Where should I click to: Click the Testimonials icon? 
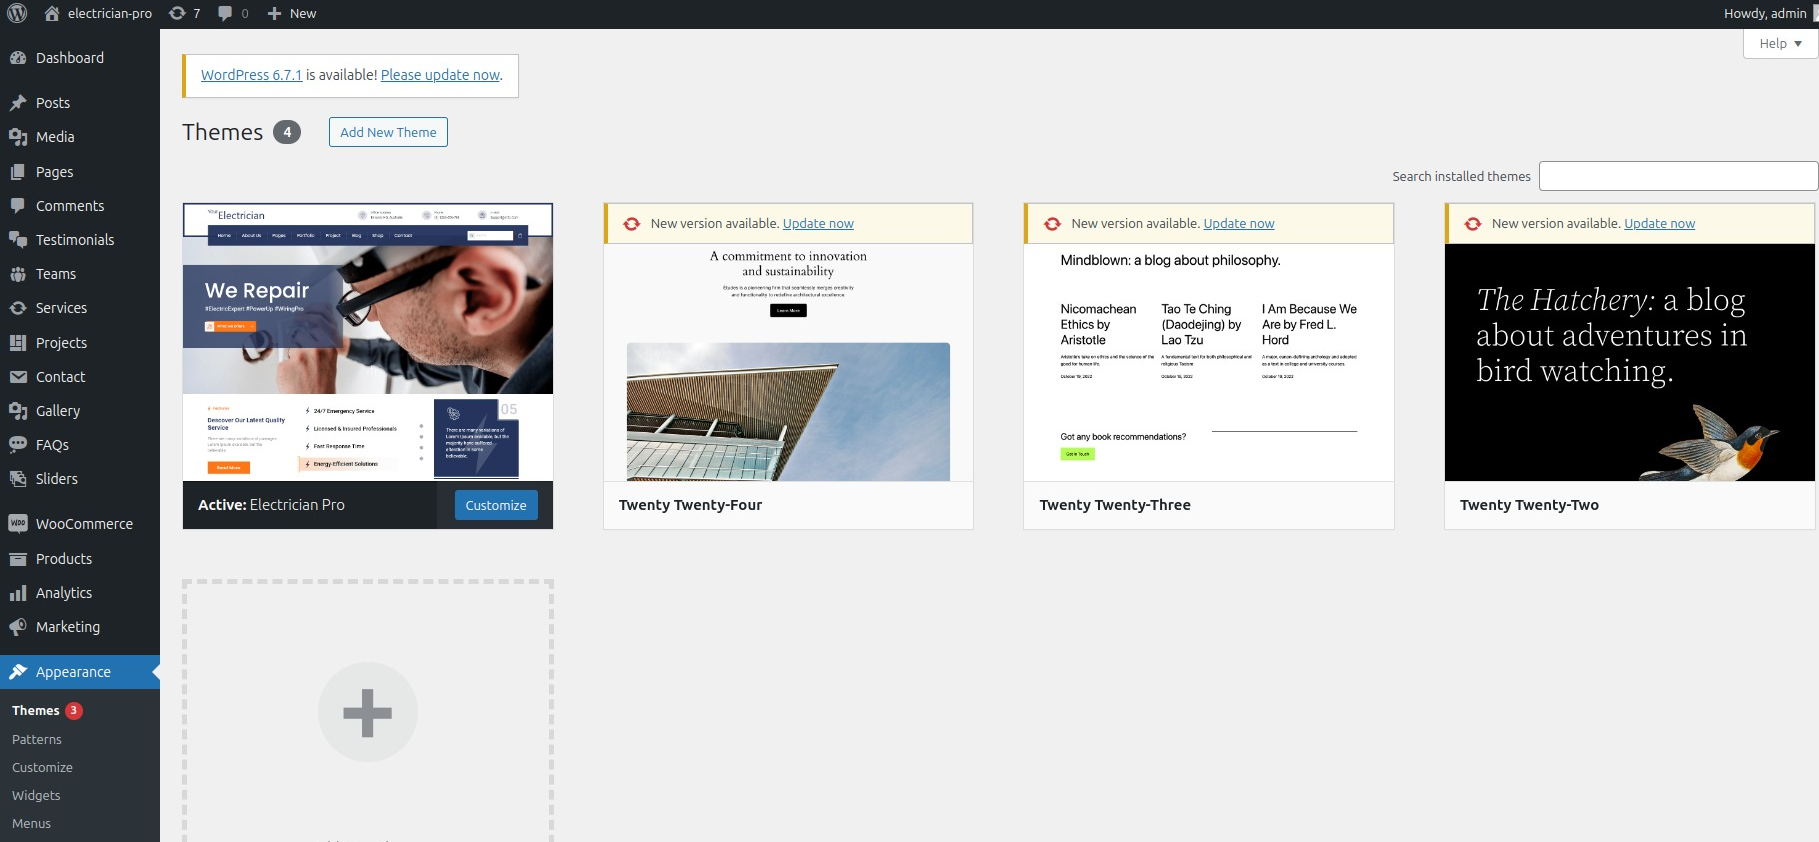[x=18, y=240]
